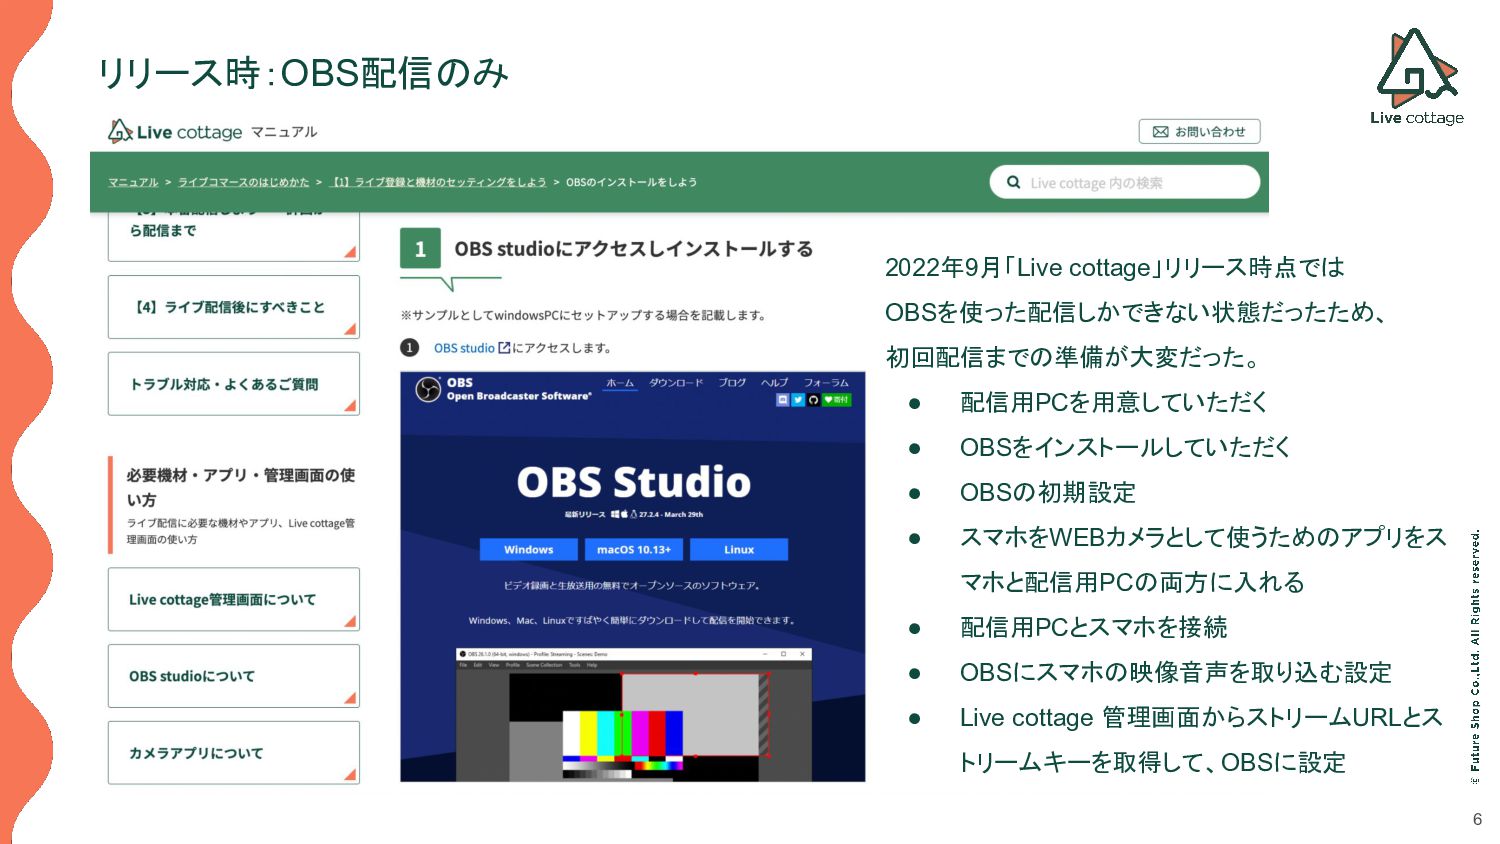The height and width of the screenshot is (844, 1500).
Task: Open the ライブコマースのはじめかた breadcrumb link
Action: point(243,182)
